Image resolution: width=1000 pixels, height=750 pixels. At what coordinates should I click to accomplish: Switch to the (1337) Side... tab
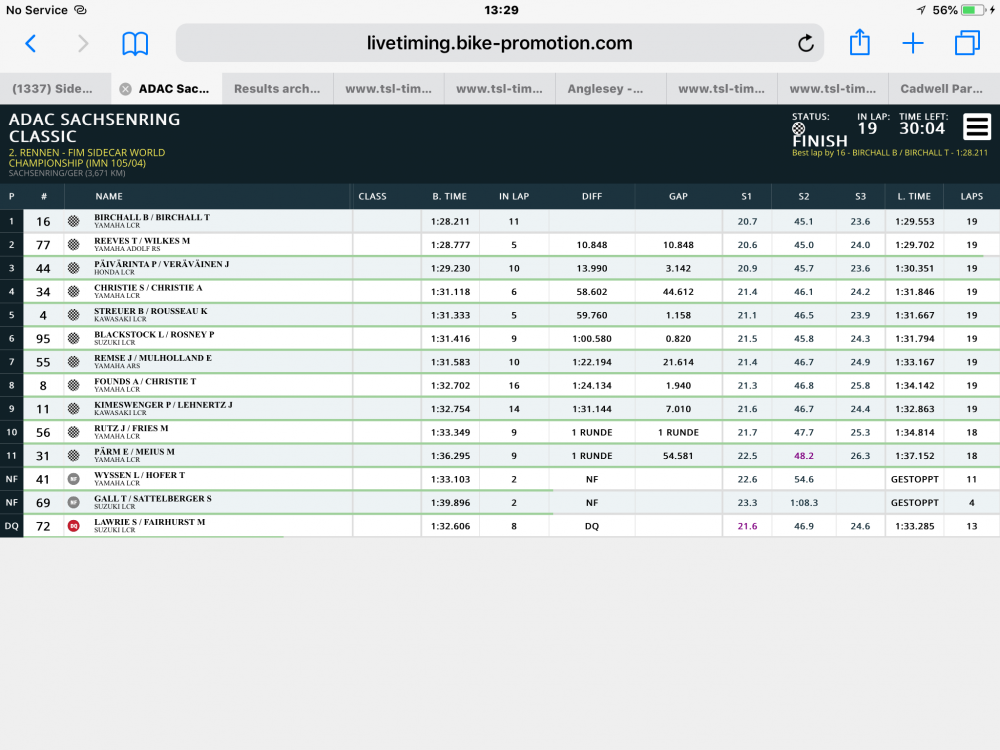click(x=55, y=89)
